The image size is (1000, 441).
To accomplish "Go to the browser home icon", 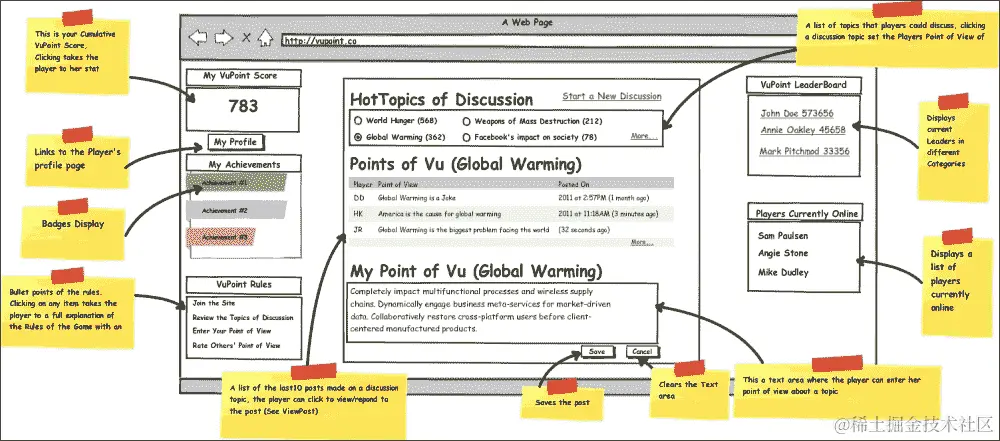I will [x=265, y=38].
